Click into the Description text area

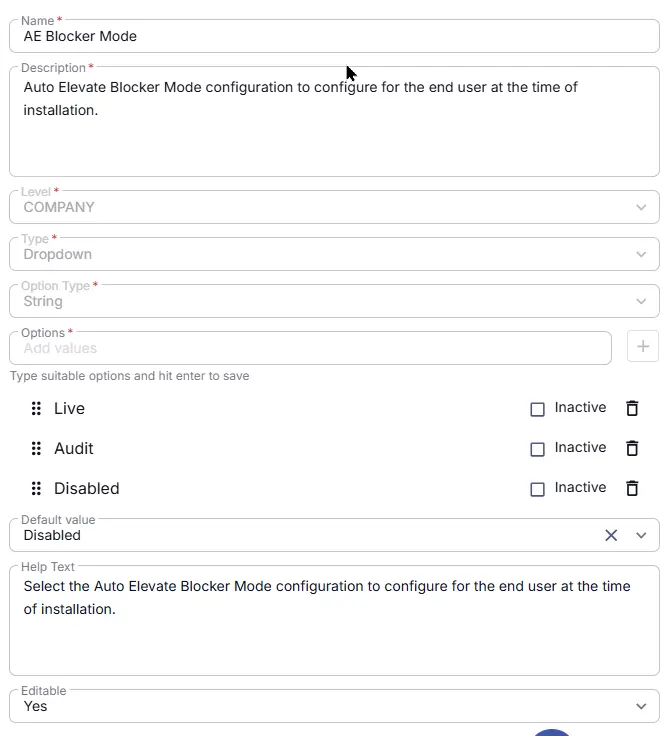click(x=334, y=122)
